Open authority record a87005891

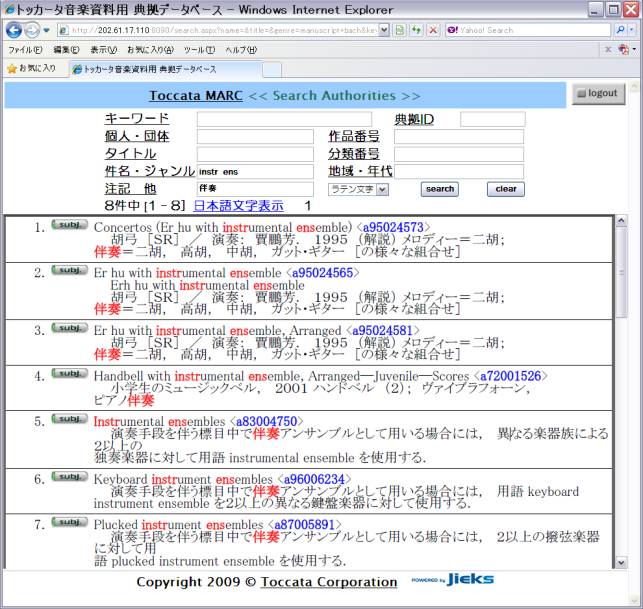pos(305,525)
